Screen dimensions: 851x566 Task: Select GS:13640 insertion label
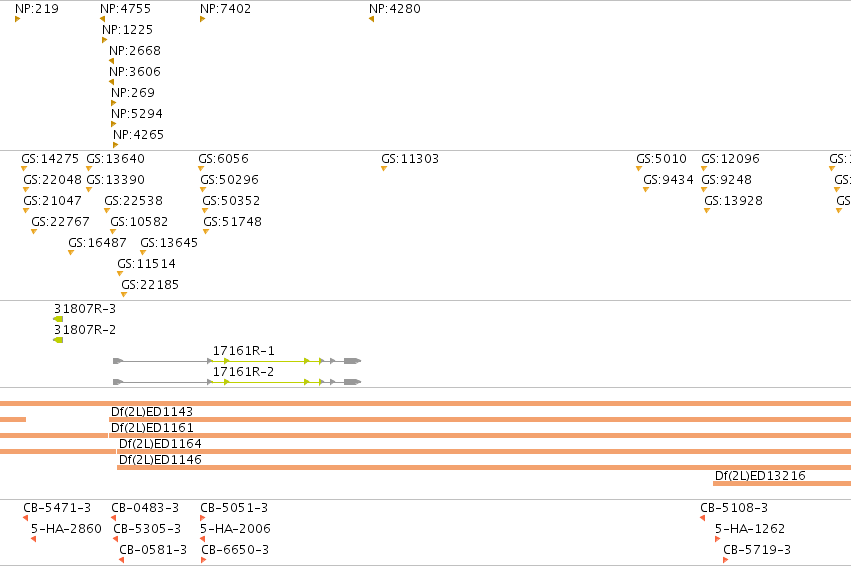point(116,159)
